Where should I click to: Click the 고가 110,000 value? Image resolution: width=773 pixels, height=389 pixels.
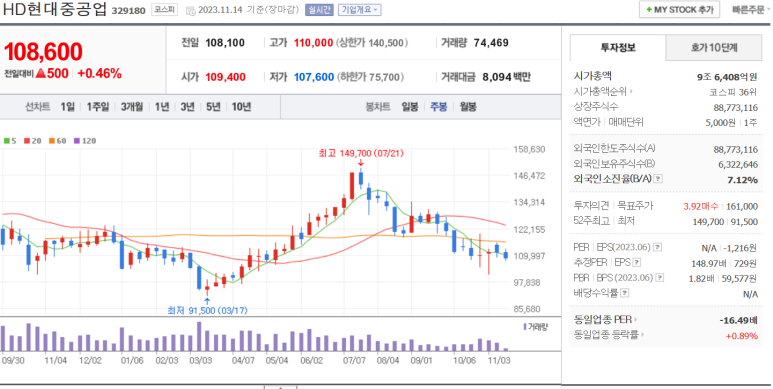tap(314, 43)
